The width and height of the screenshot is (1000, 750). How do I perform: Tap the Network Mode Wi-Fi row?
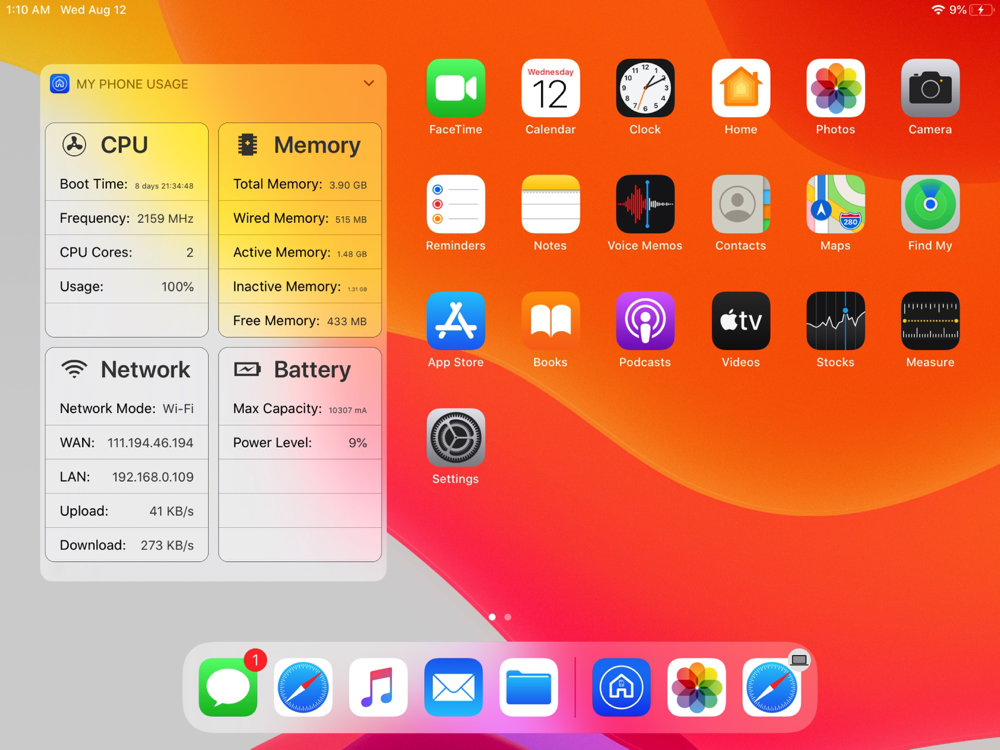pos(127,408)
